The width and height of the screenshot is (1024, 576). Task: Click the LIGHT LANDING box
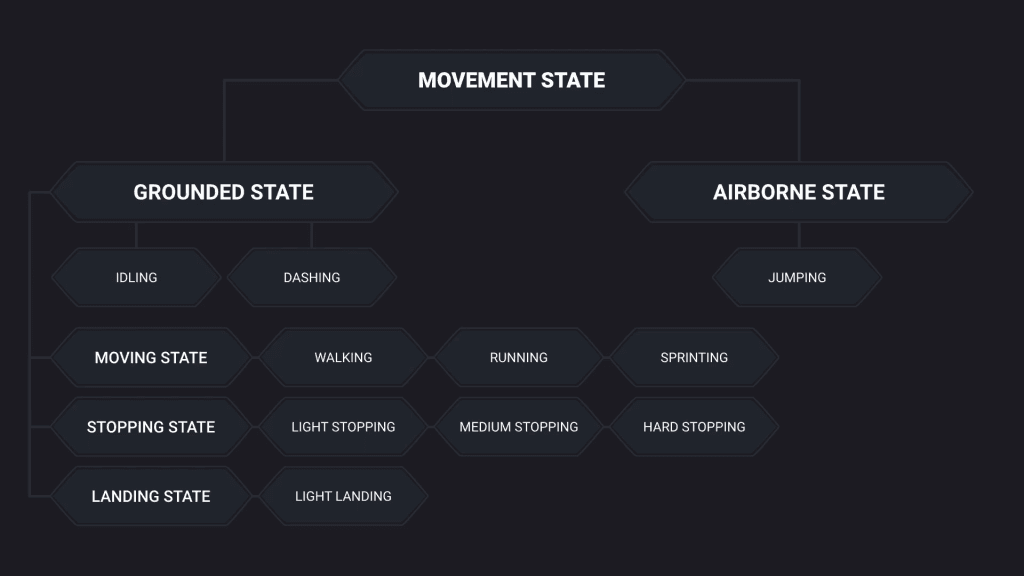(343, 496)
